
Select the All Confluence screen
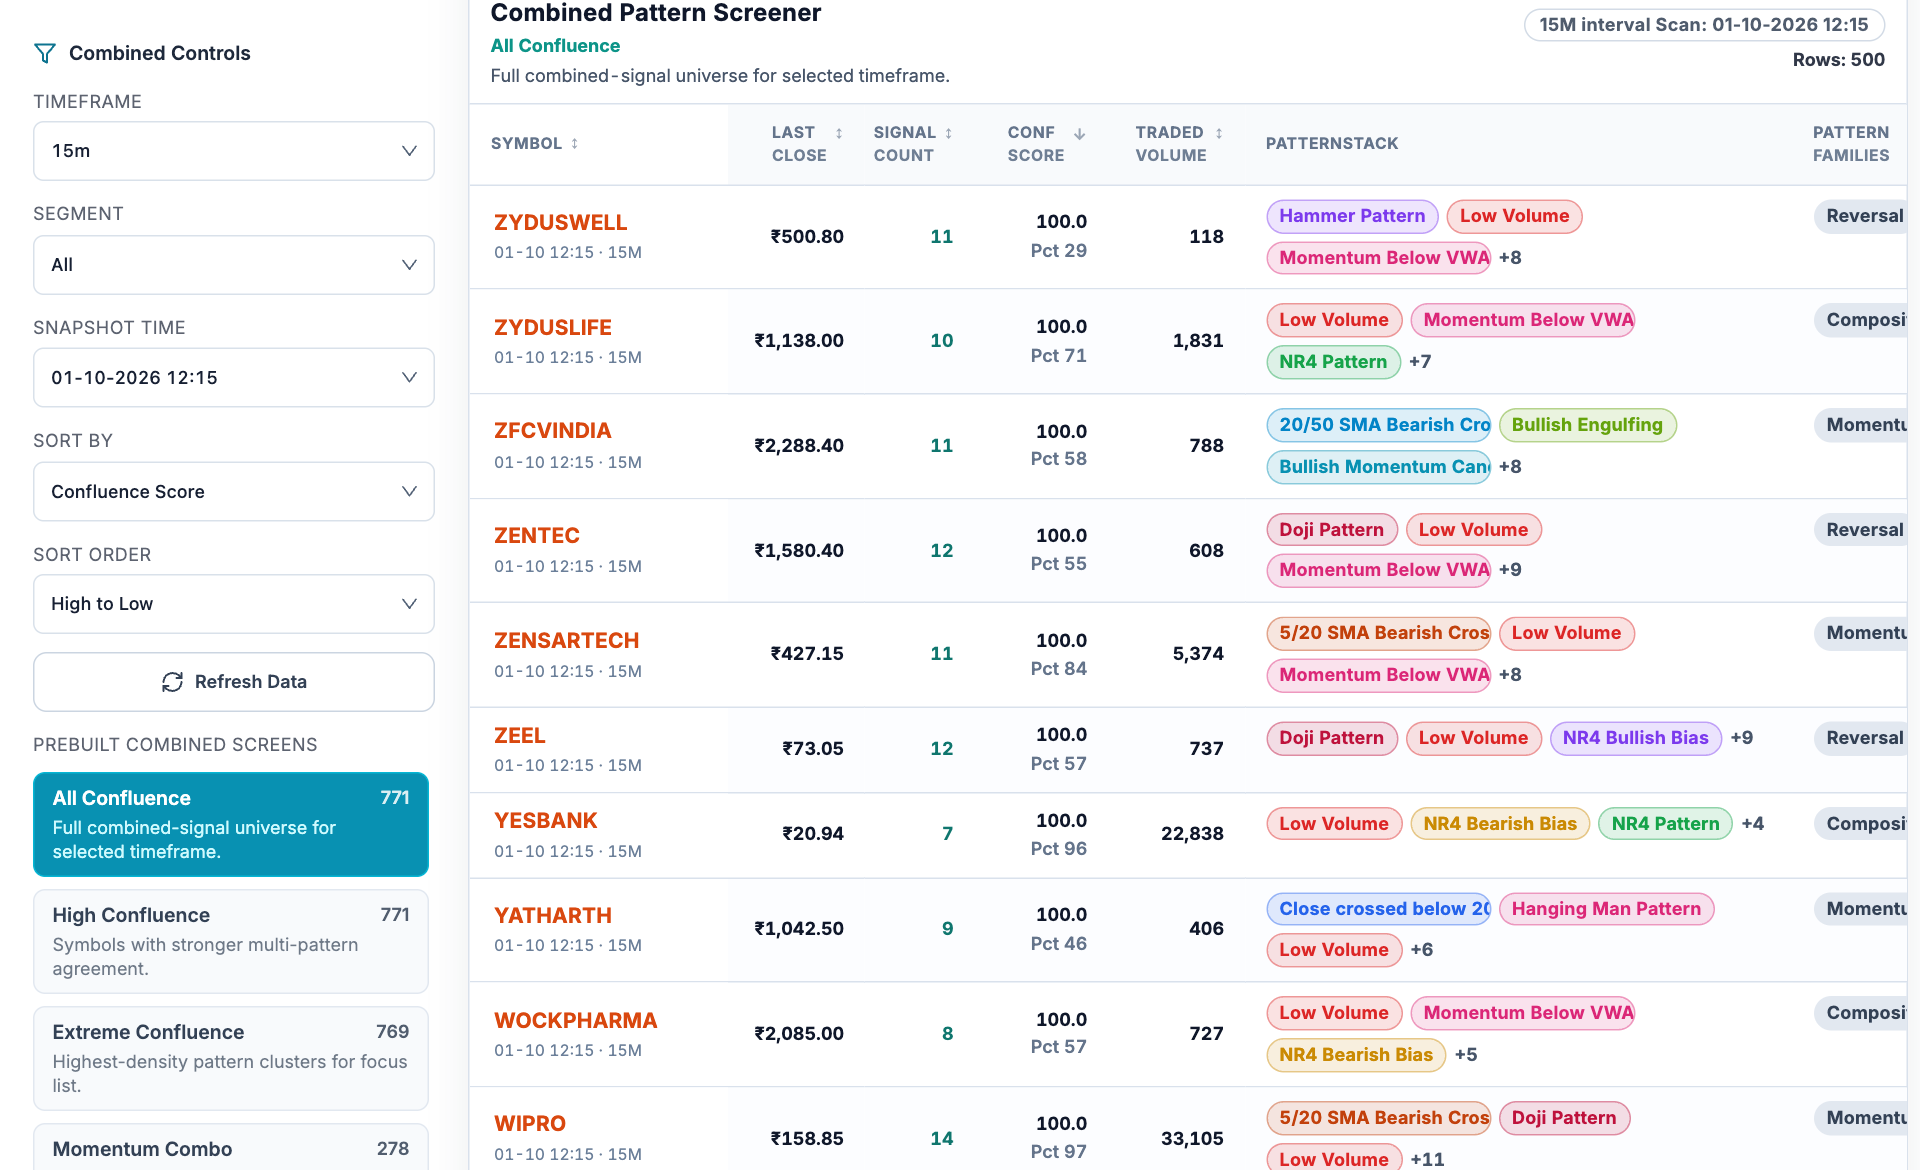231,824
